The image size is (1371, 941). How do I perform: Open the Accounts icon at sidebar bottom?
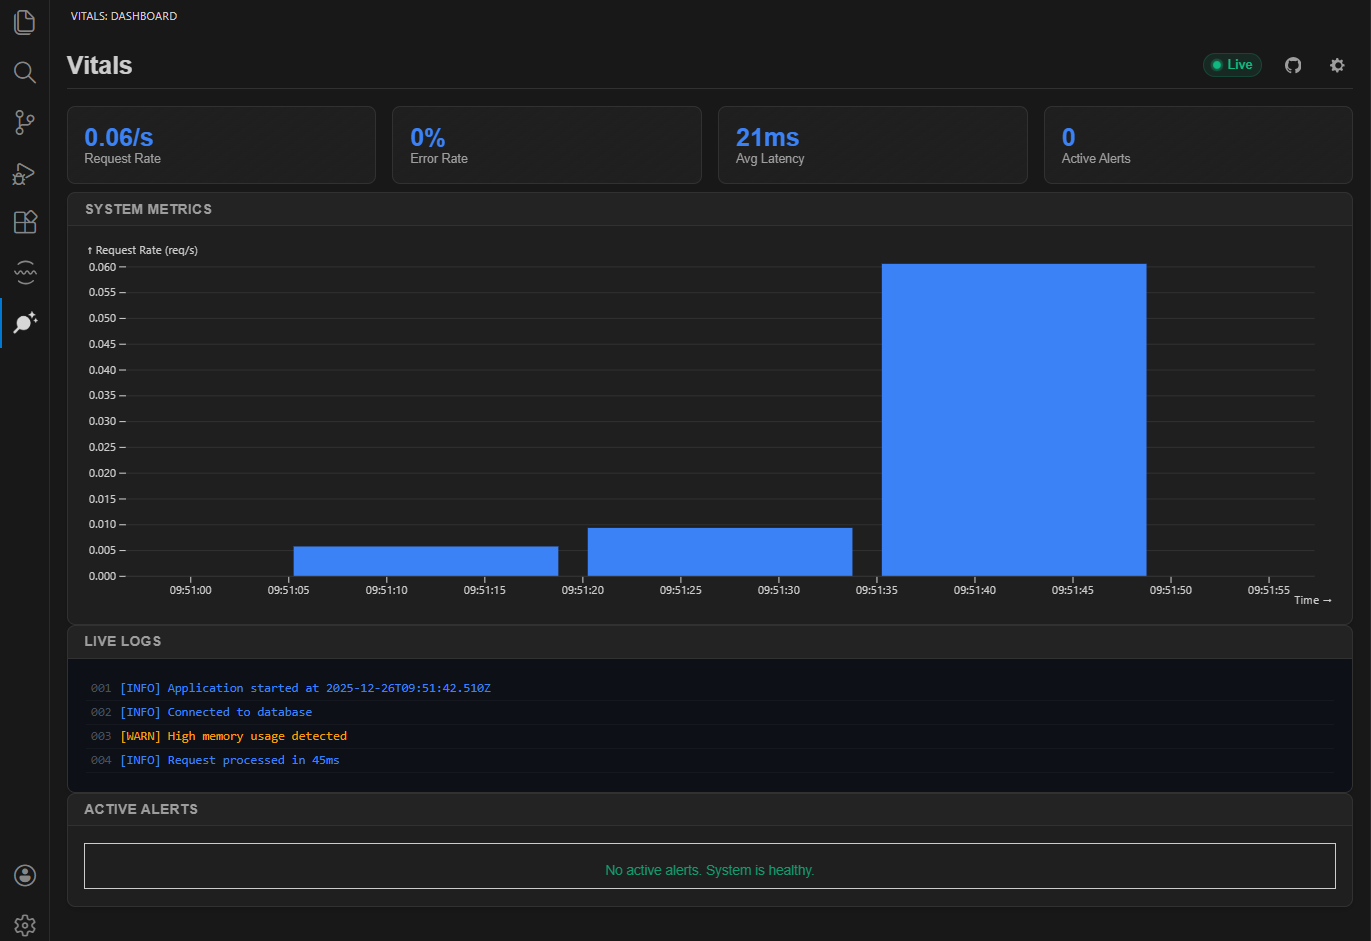pos(24,875)
